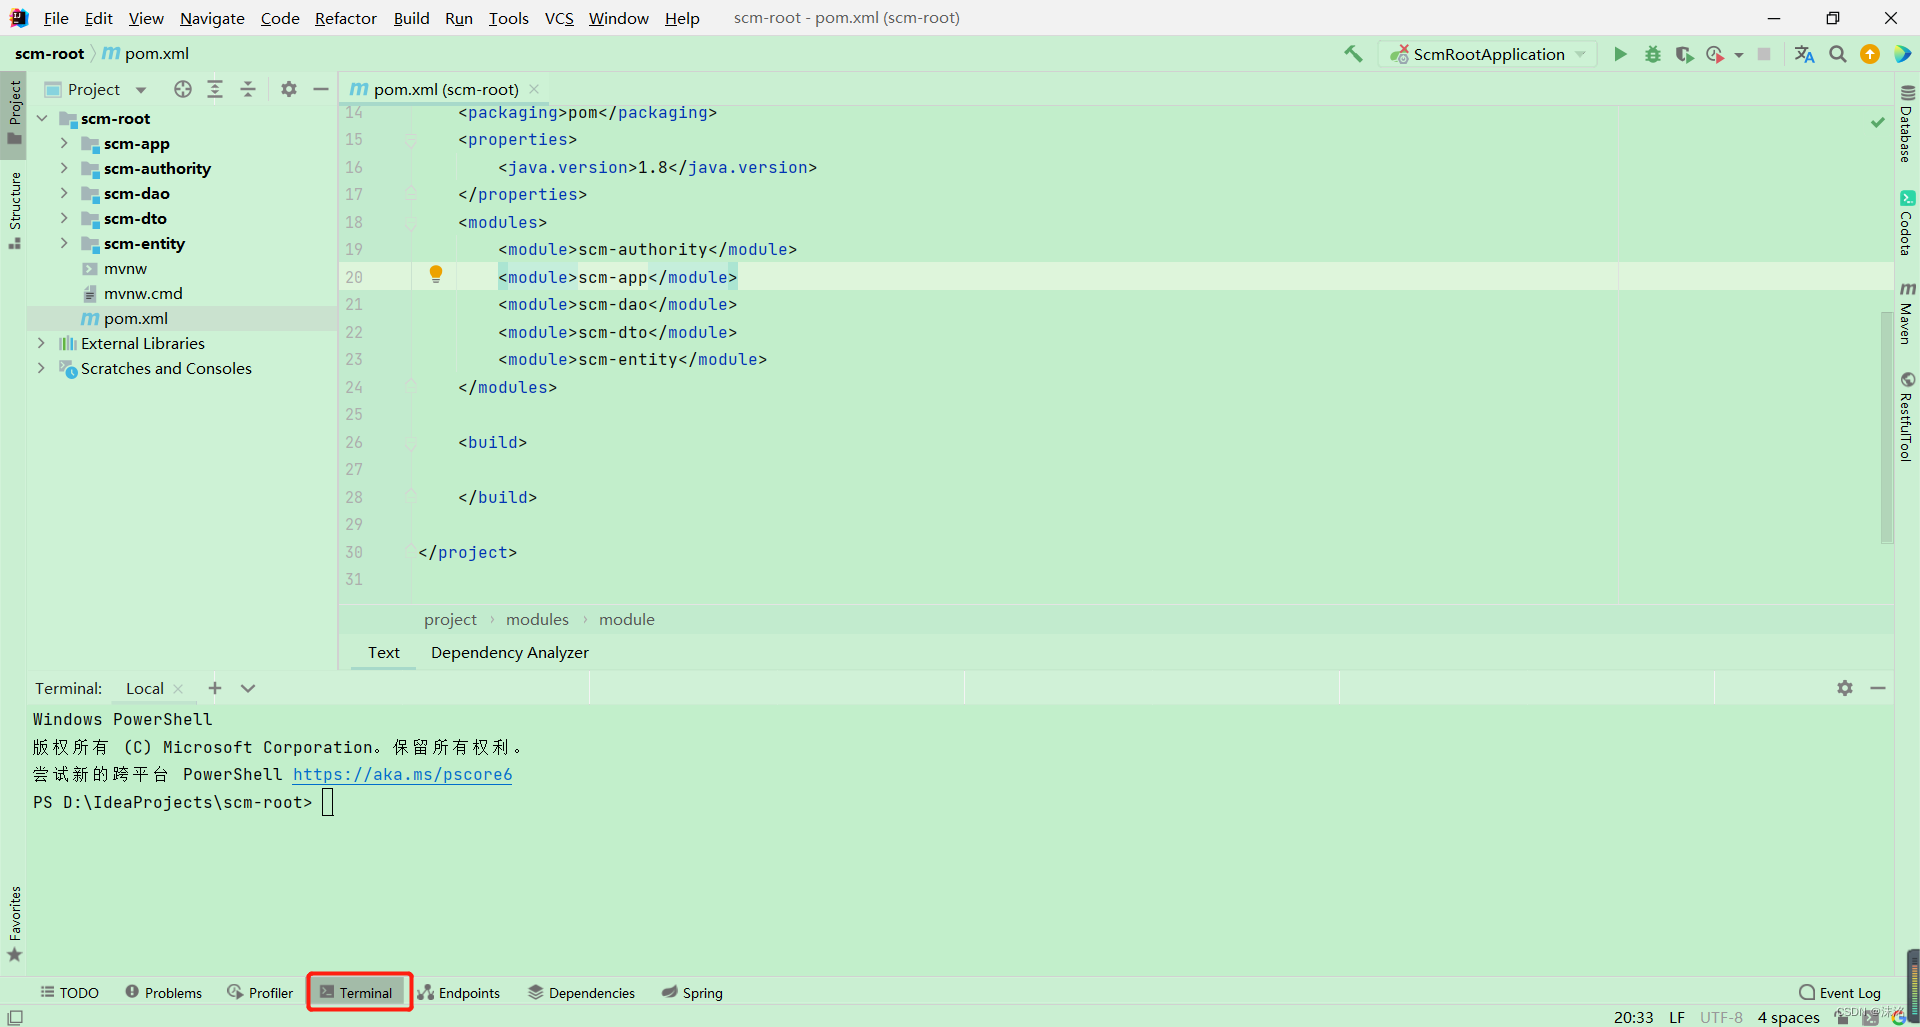
Task: Open ScmRootApplication run configuration dropdown
Action: [x=1487, y=54]
